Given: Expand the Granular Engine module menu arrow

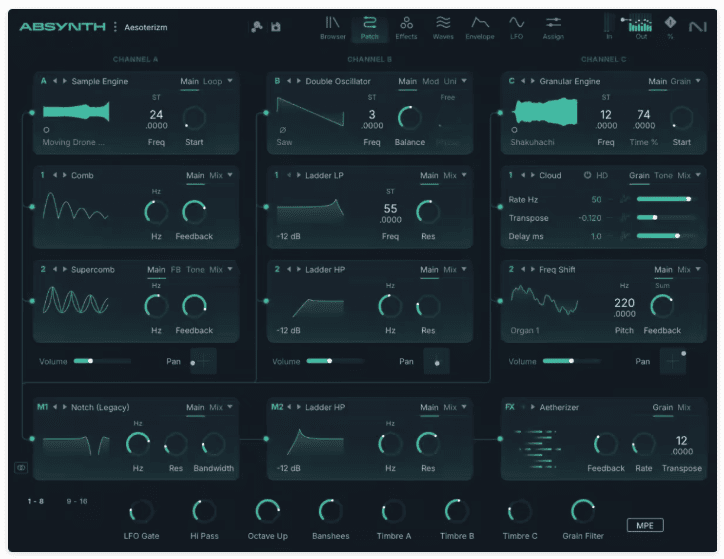Looking at the screenshot, I should [x=698, y=81].
